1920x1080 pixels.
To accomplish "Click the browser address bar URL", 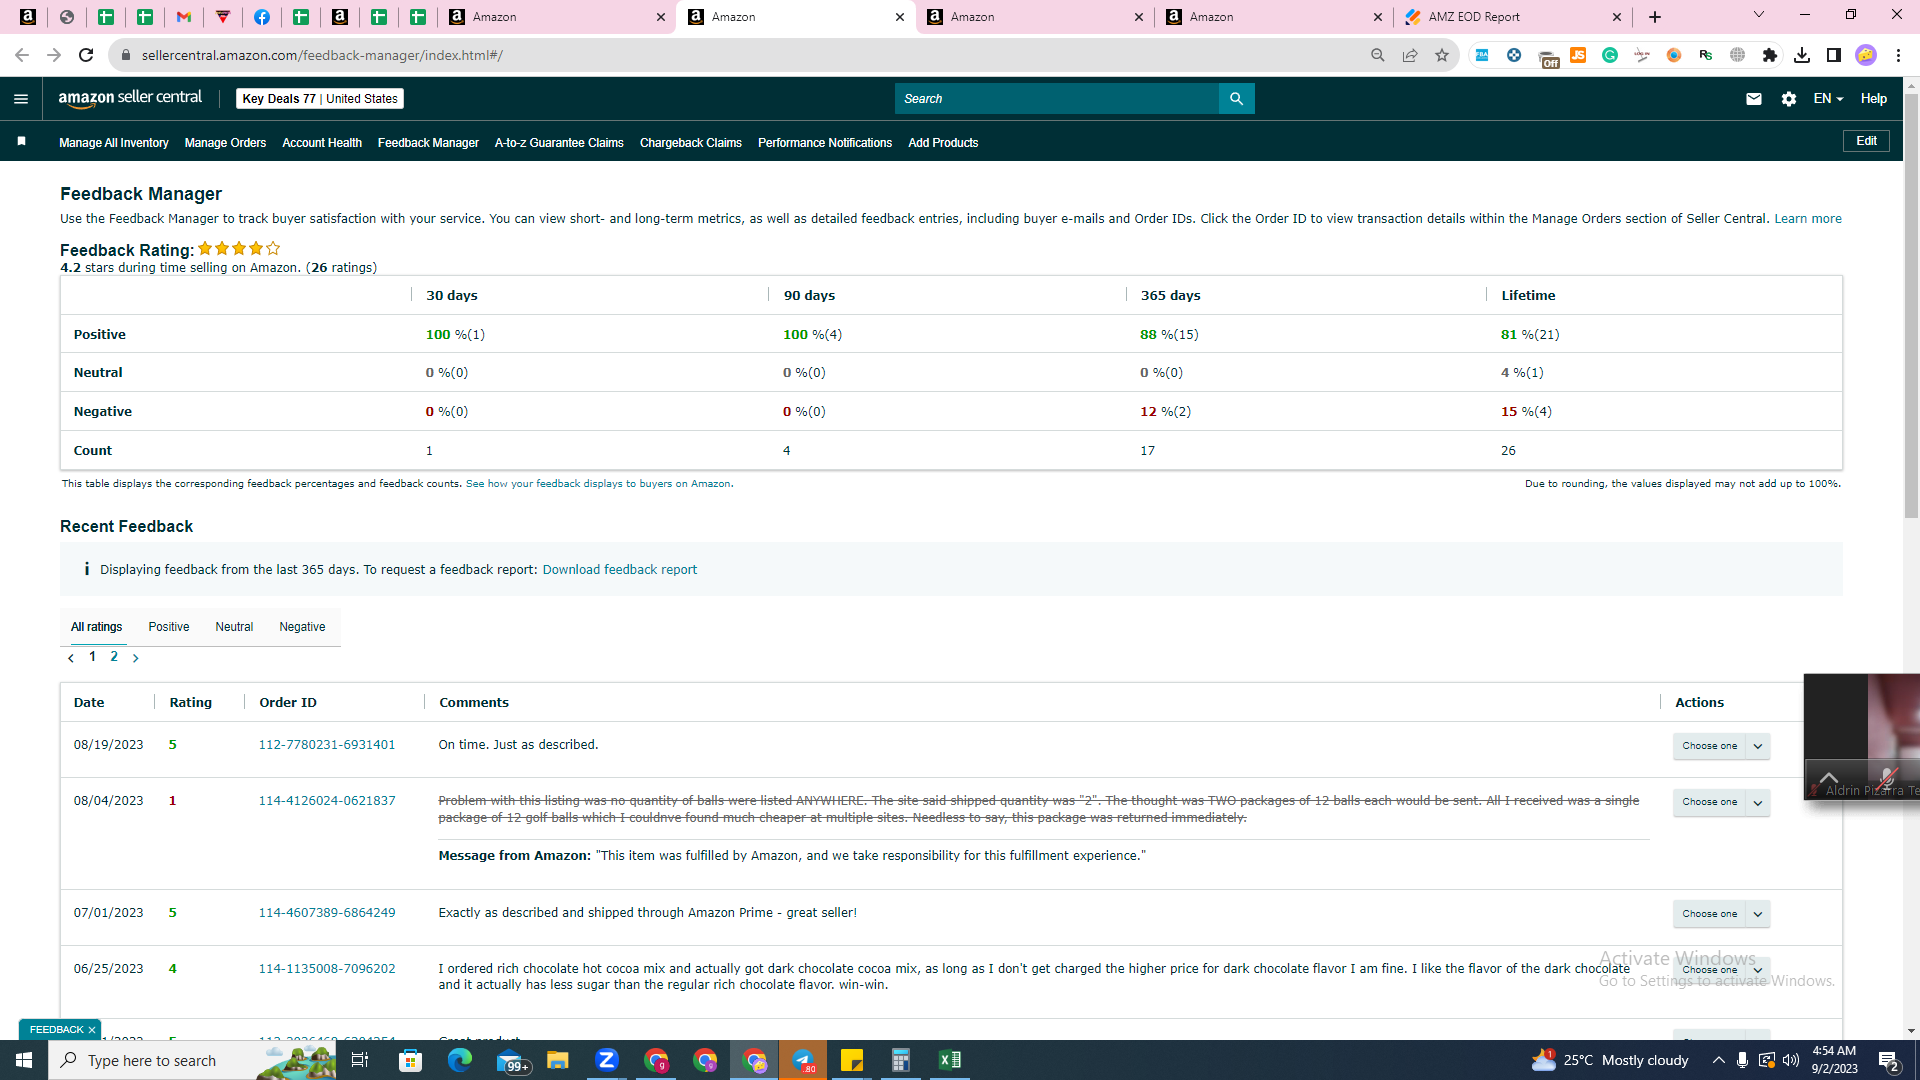I will [x=322, y=55].
